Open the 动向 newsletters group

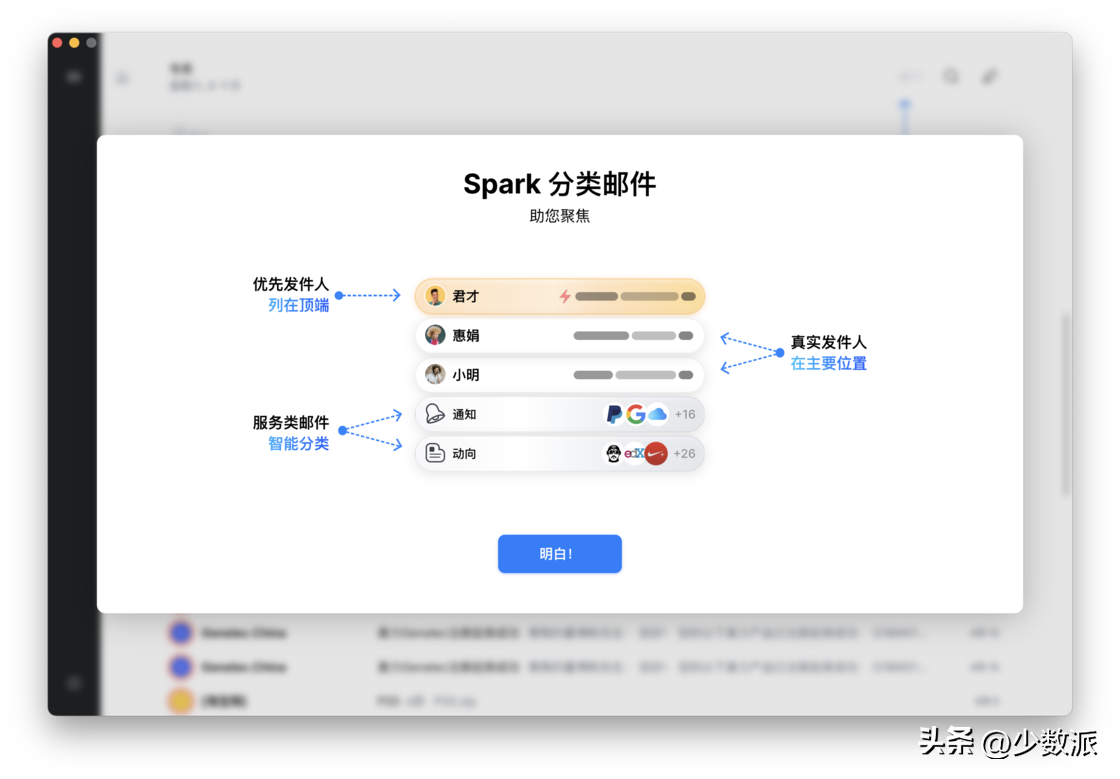(x=559, y=453)
